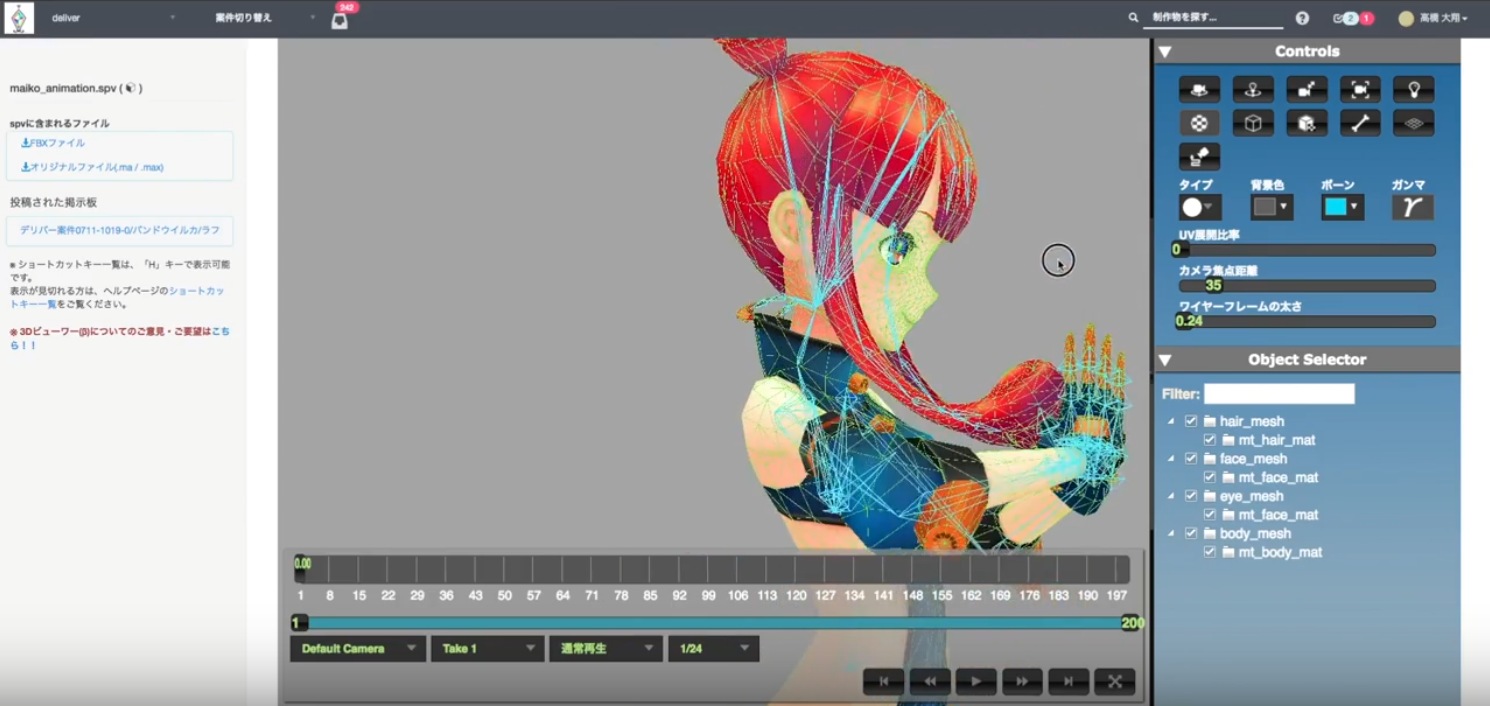
Task: Toggle the mt_body_mat checkbox
Action: pyautogui.click(x=1210, y=552)
